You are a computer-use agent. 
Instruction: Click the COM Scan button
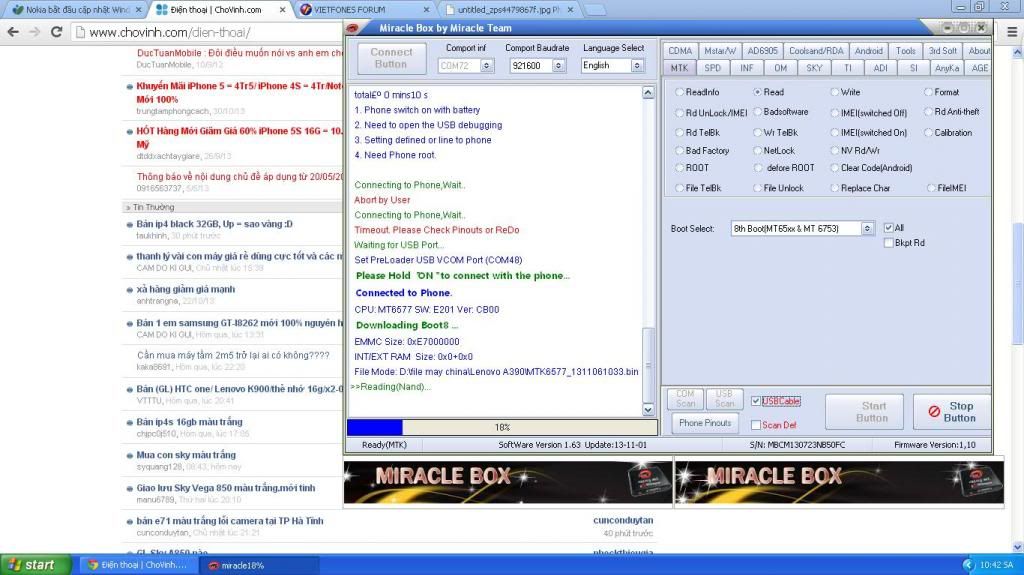click(685, 399)
